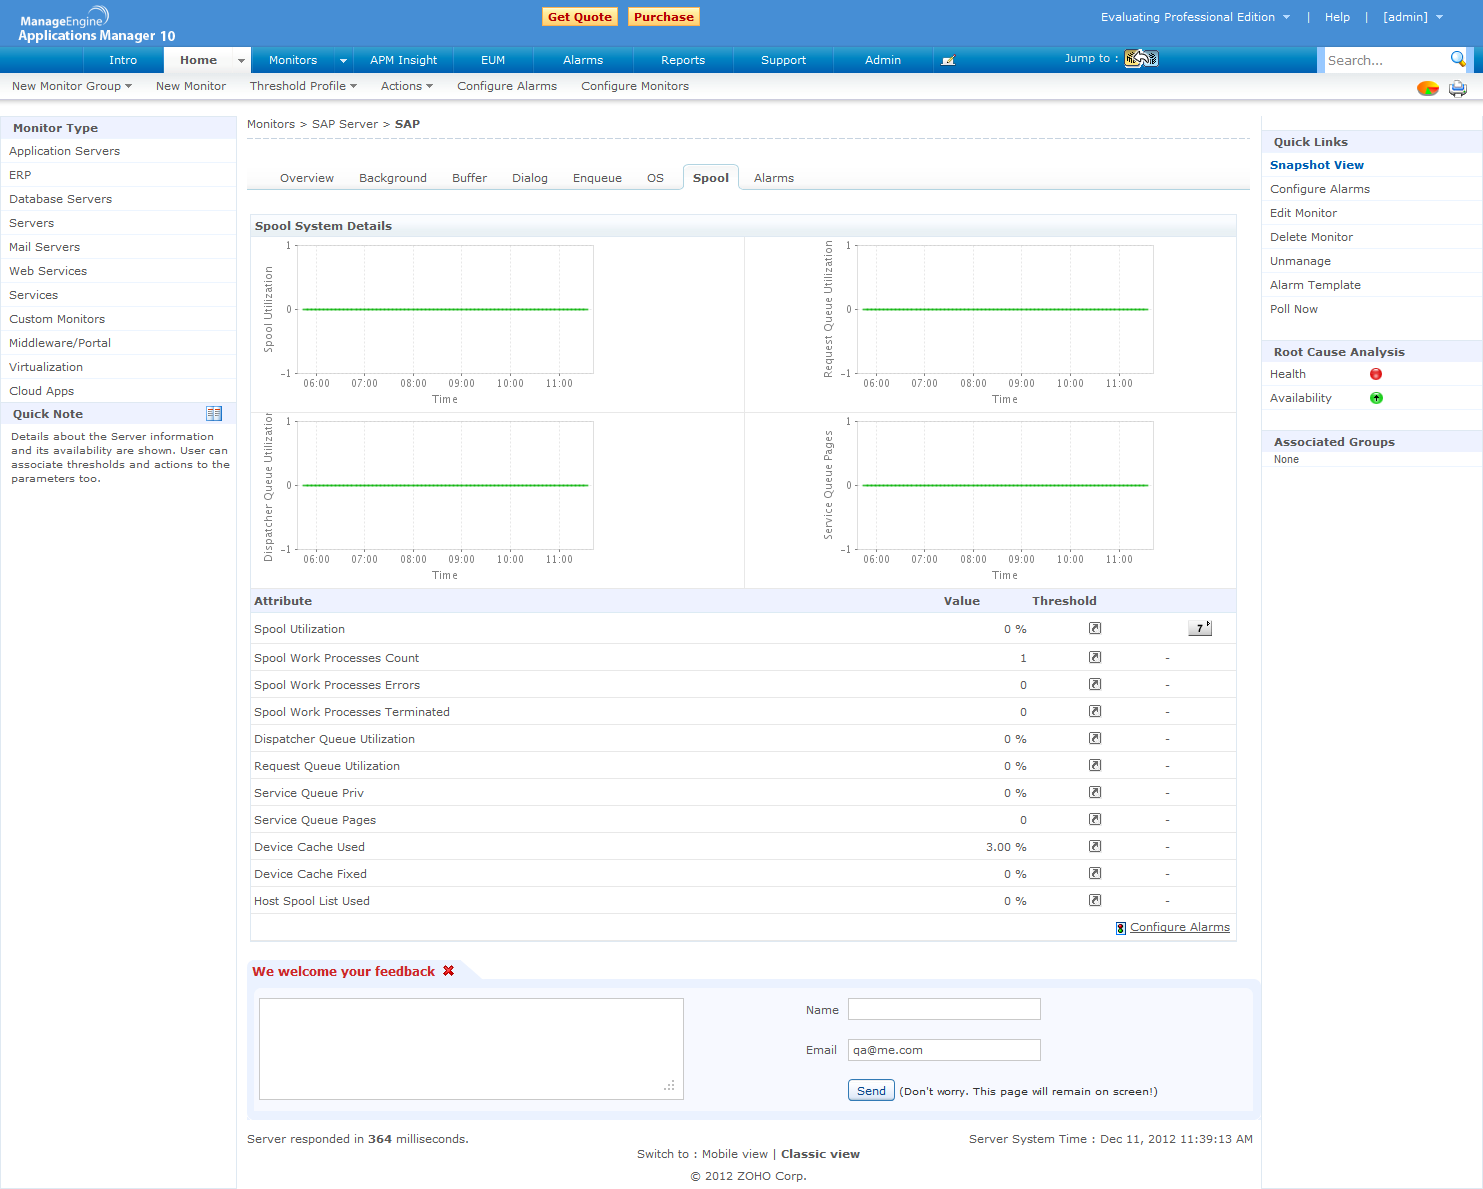The width and height of the screenshot is (1483, 1189).
Task: Close the feedback panel with red X
Action: click(x=449, y=971)
